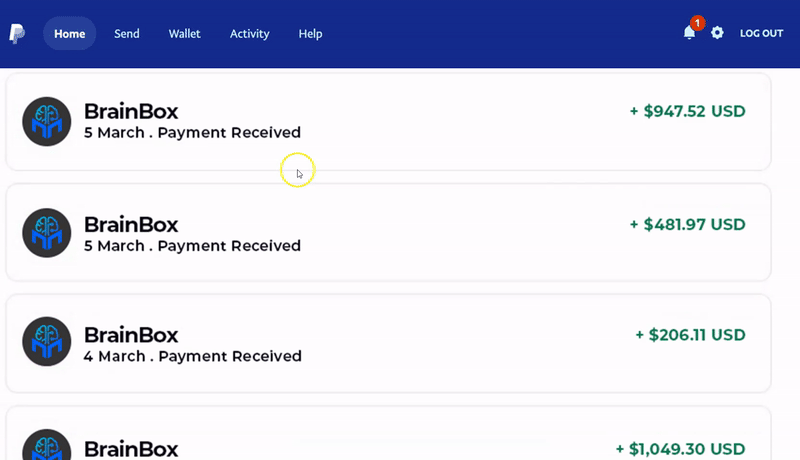Open the Help menu item
Image resolution: width=800 pixels, height=460 pixels.
pos(310,34)
